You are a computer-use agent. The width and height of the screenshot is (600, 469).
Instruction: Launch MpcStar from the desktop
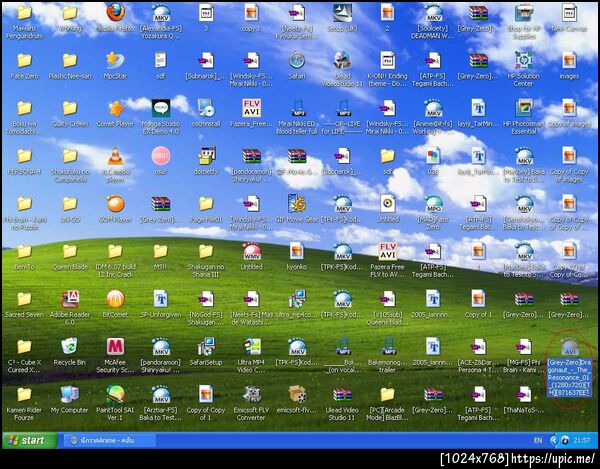[x=115, y=61]
